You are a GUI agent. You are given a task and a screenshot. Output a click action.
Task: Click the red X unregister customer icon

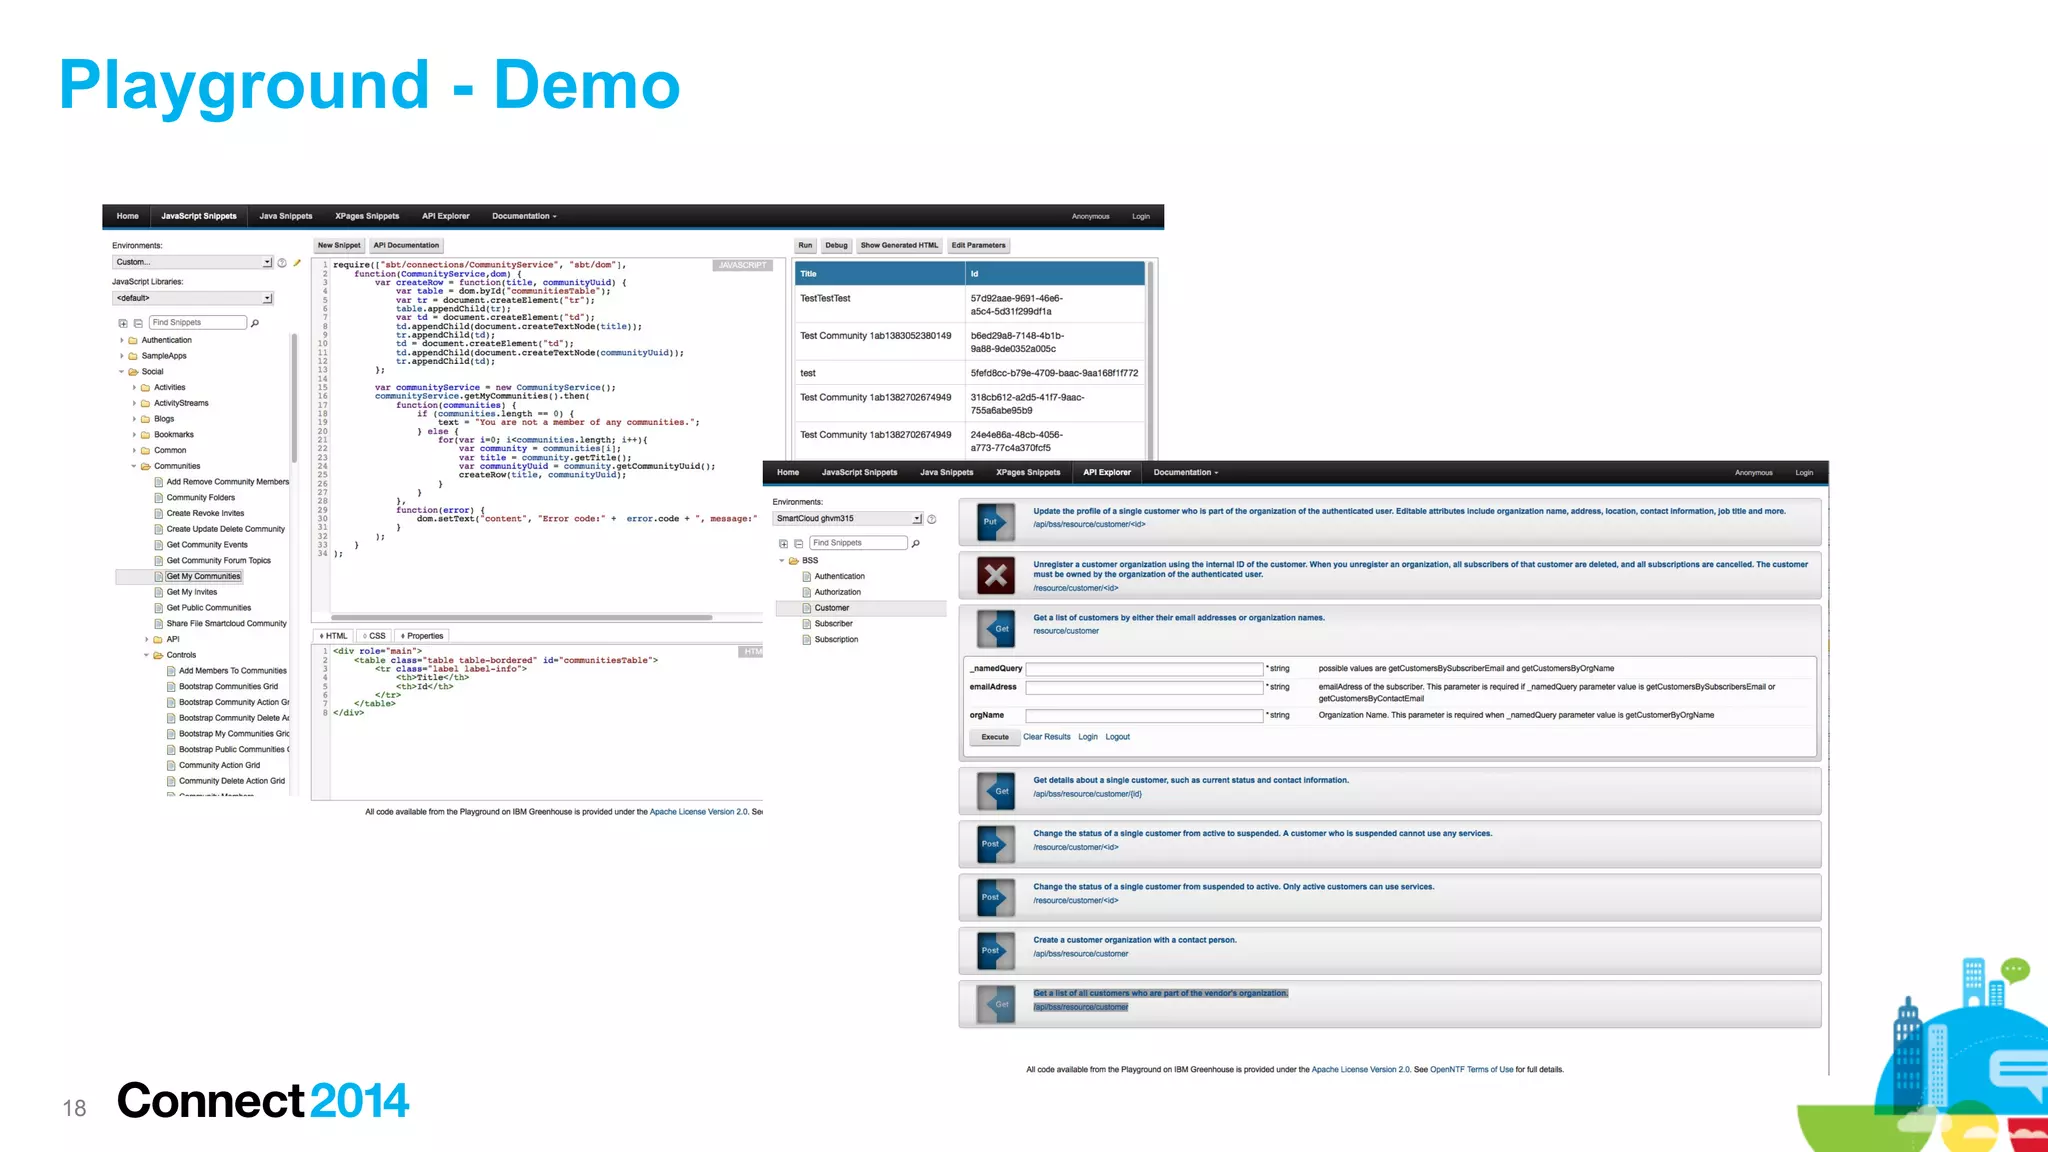pyautogui.click(x=996, y=575)
